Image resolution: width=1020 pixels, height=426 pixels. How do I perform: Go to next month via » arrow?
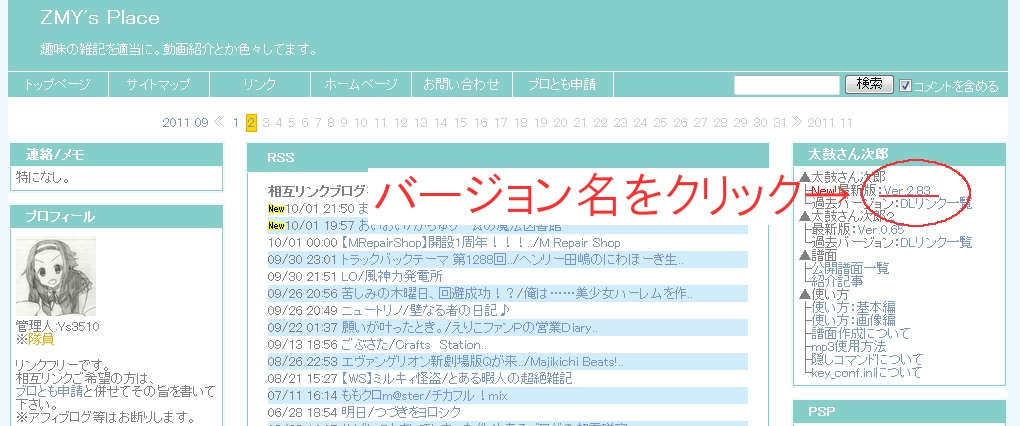pos(797,122)
